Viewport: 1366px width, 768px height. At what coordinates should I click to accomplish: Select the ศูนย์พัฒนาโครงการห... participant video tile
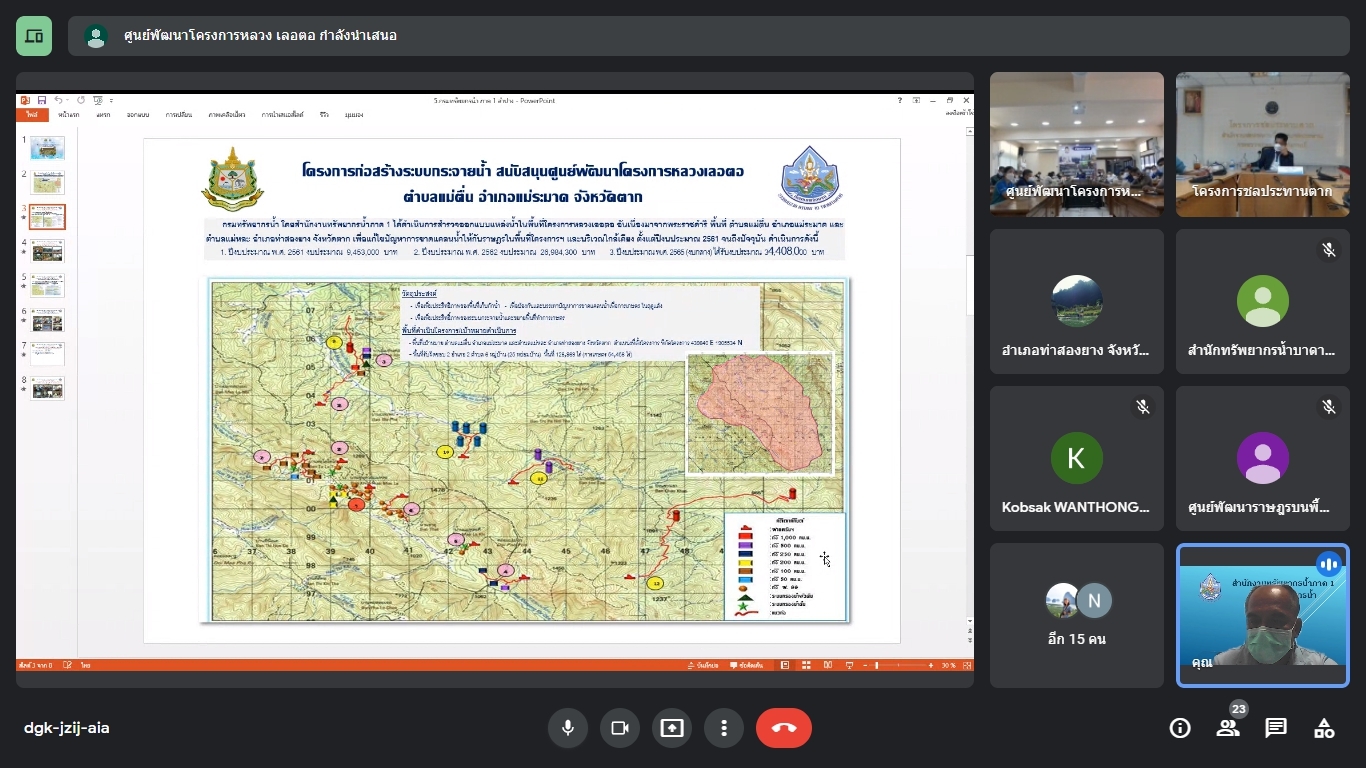point(1077,144)
